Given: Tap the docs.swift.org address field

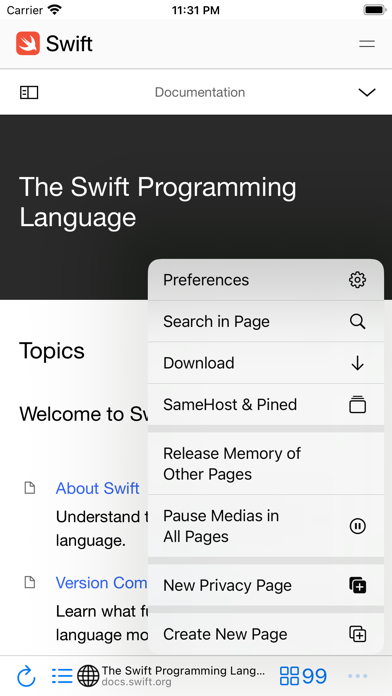Looking at the screenshot, I should click(x=183, y=676).
